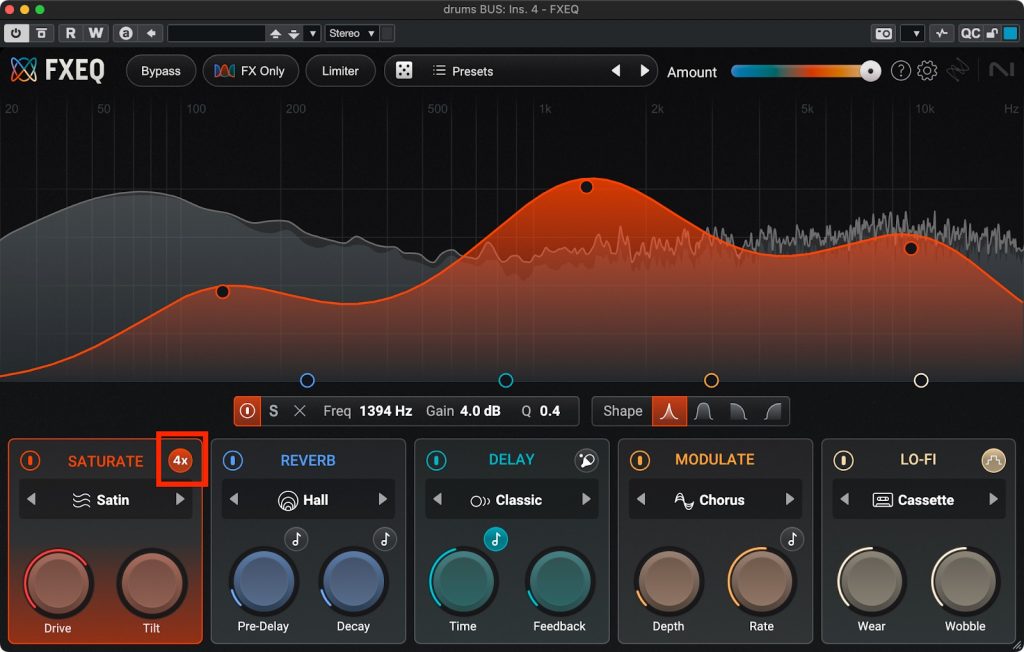Remove band with the X icon
The height and width of the screenshot is (652, 1024).
[x=299, y=411]
